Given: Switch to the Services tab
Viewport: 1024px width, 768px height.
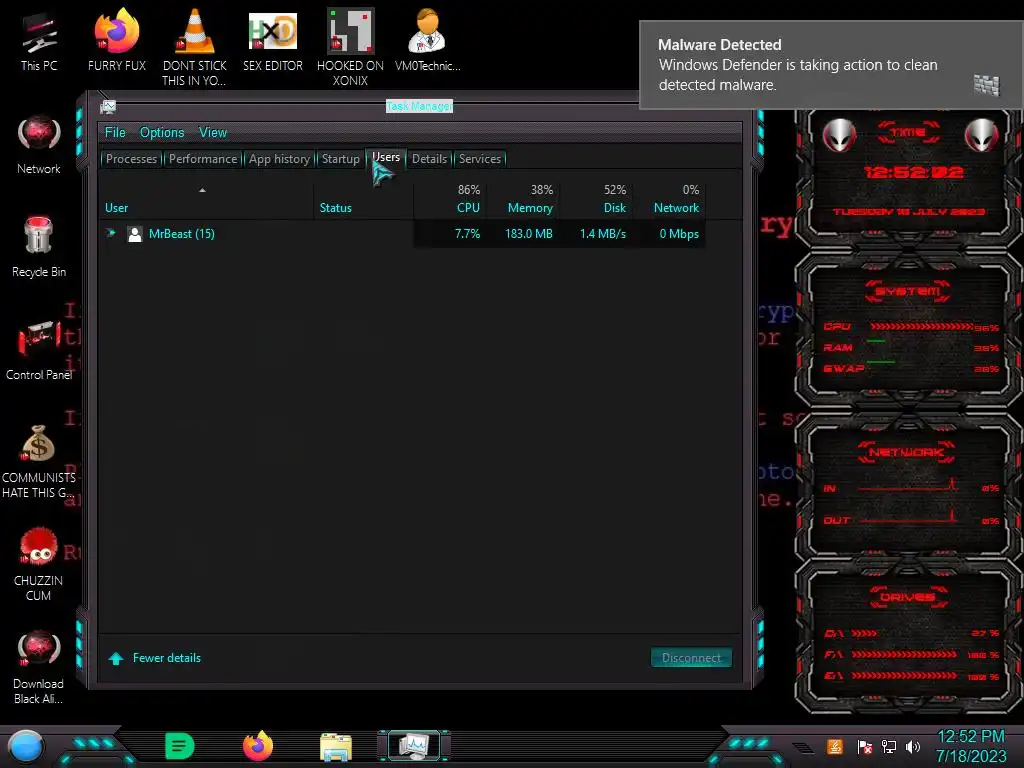Looking at the screenshot, I should (480, 159).
